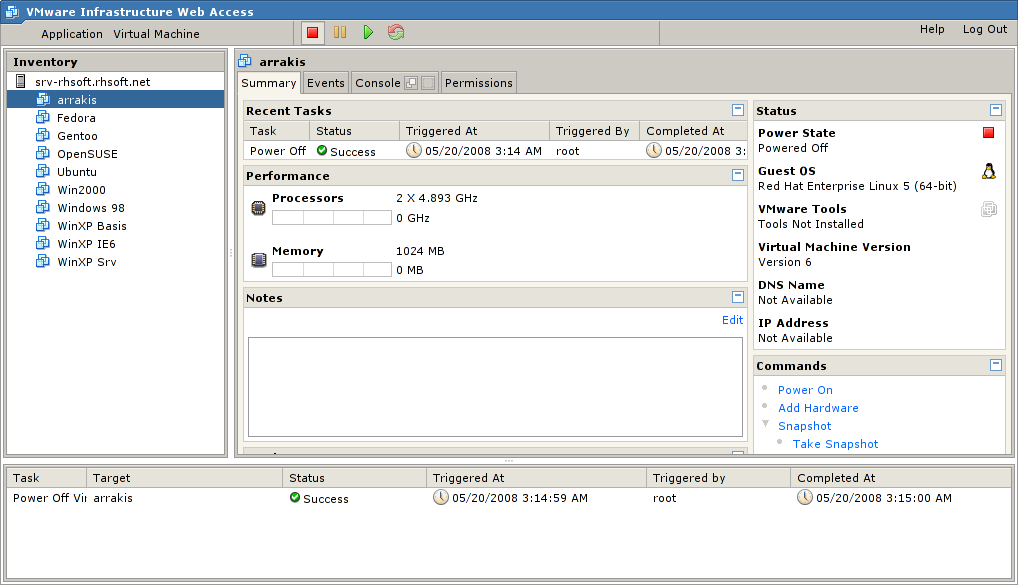Click the Help link
The image size is (1018, 585).
(932, 29)
